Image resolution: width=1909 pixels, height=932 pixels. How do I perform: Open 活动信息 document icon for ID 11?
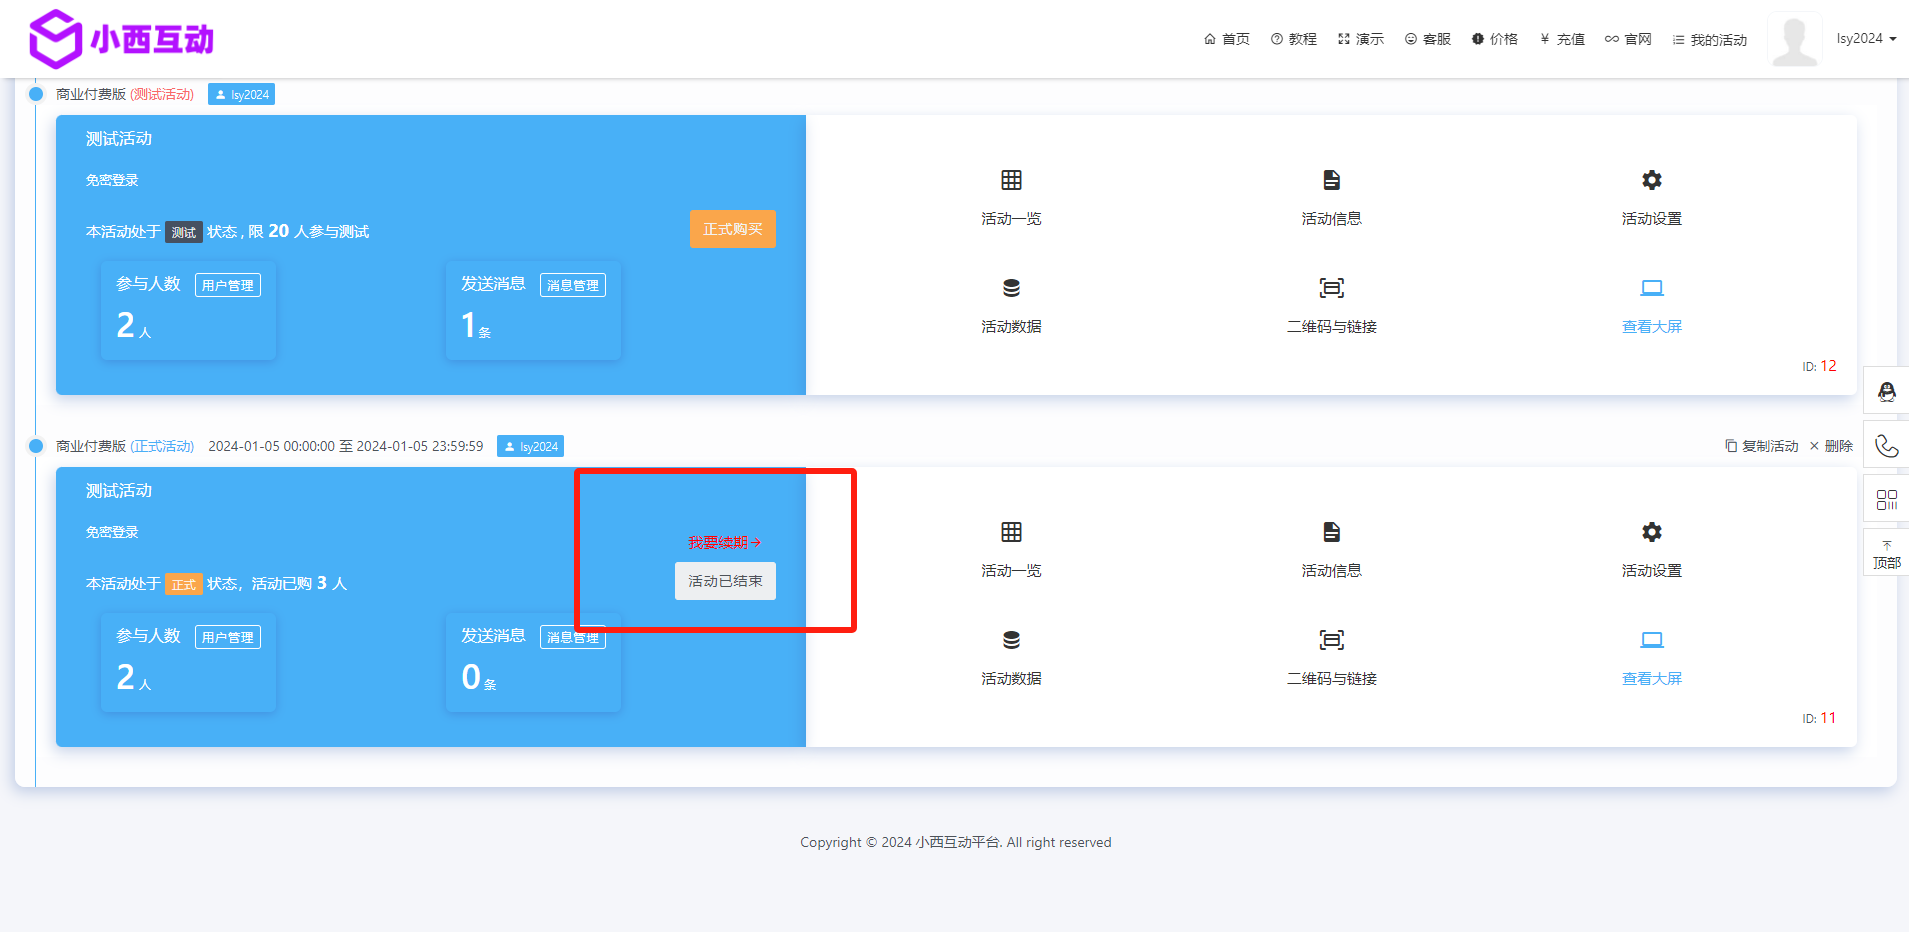(1331, 532)
